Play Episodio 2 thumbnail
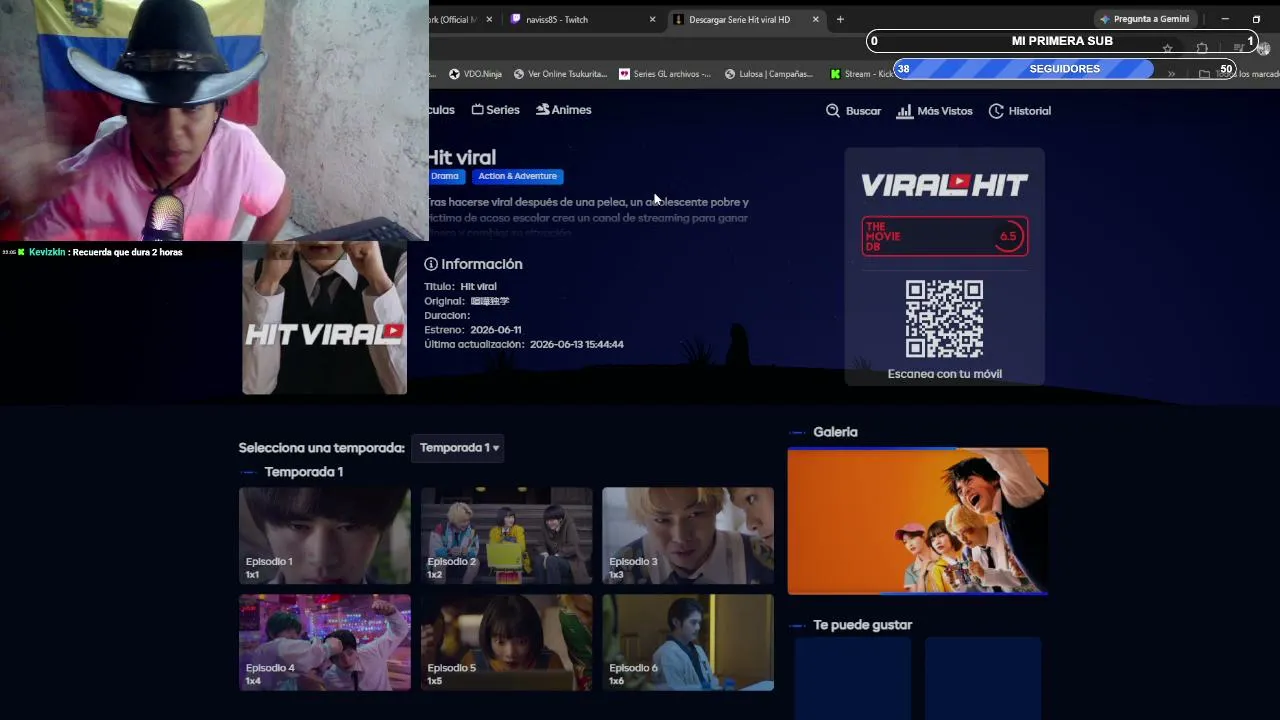 click(x=507, y=536)
